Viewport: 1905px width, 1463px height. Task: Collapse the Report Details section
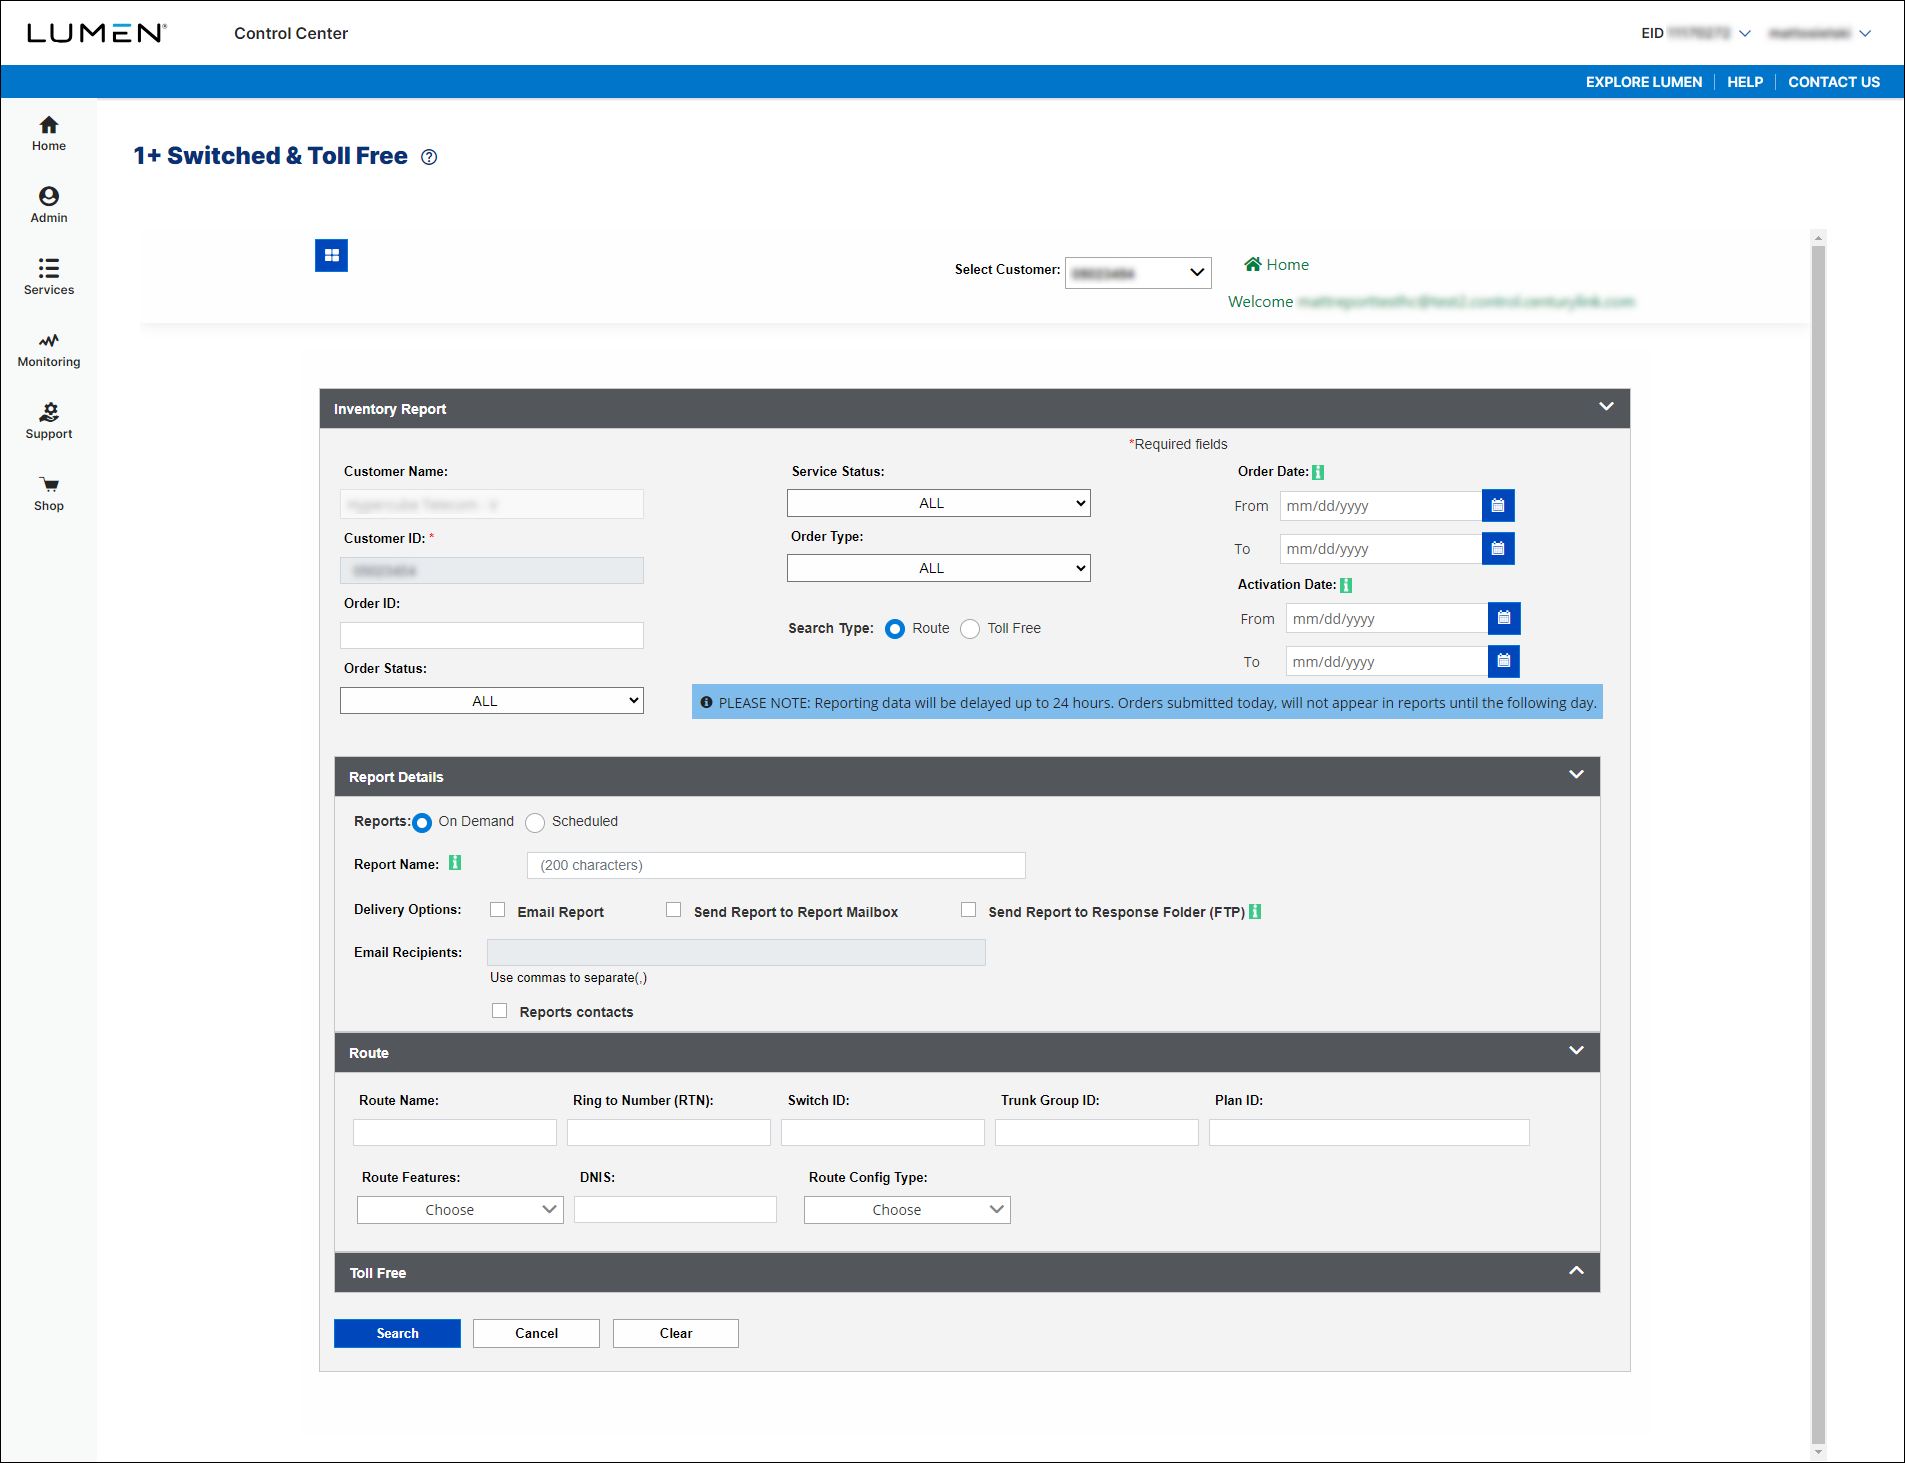(x=1576, y=775)
